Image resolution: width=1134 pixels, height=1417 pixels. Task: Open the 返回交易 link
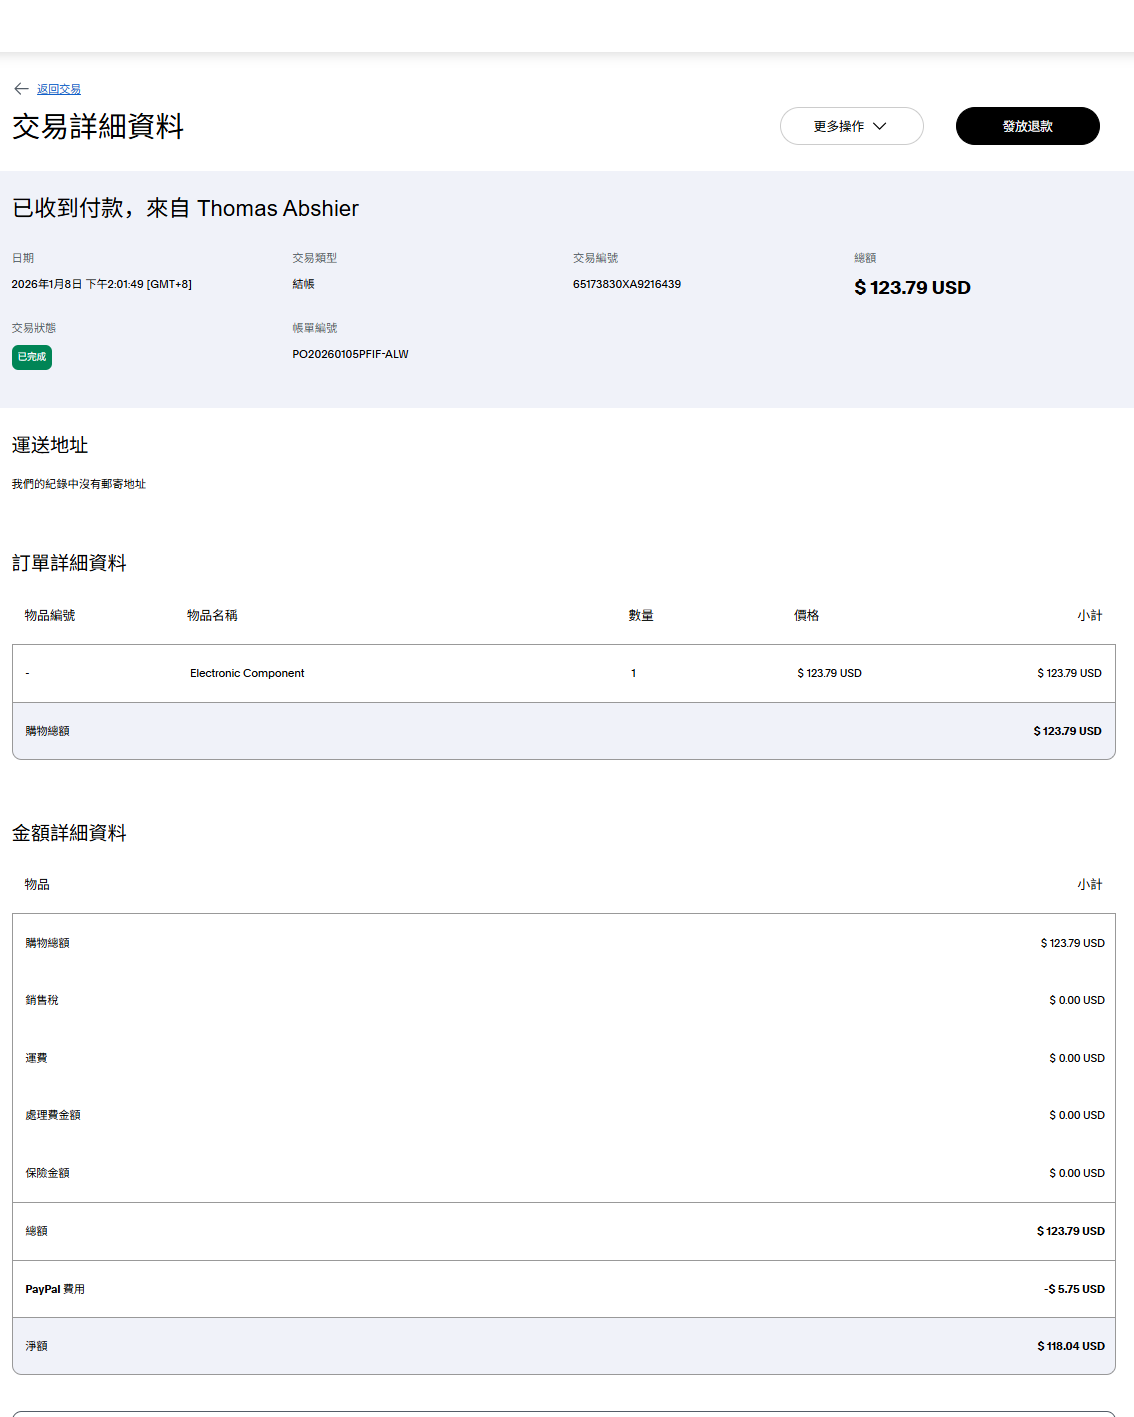coord(59,90)
